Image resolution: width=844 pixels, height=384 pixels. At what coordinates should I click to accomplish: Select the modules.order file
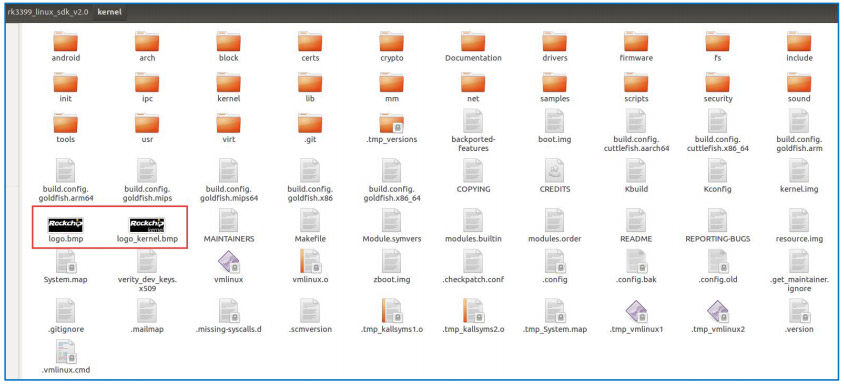point(554,220)
